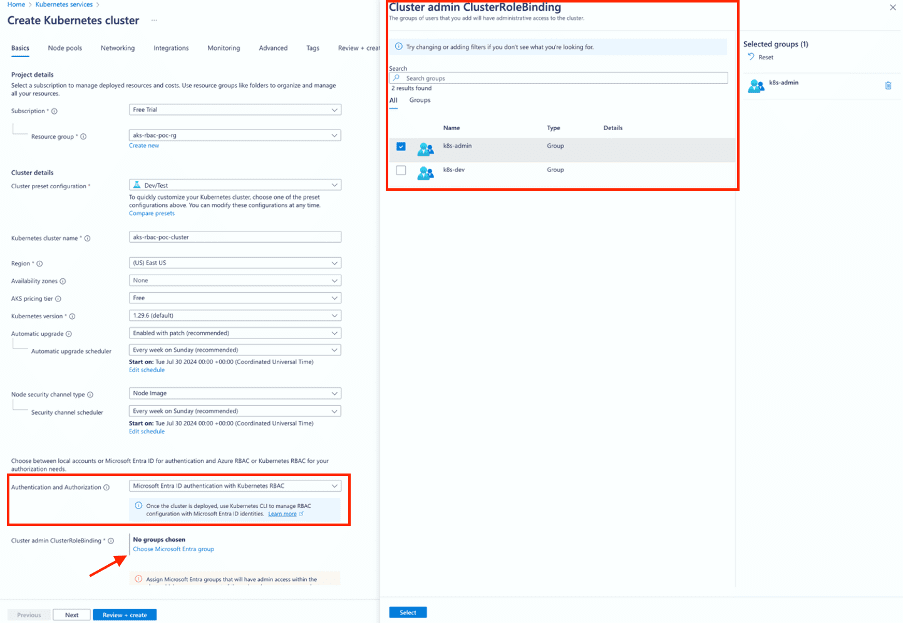Screen dimensions: 904x624
Task: Close the ClusterRoleBinding panel
Action: [x=892, y=7]
